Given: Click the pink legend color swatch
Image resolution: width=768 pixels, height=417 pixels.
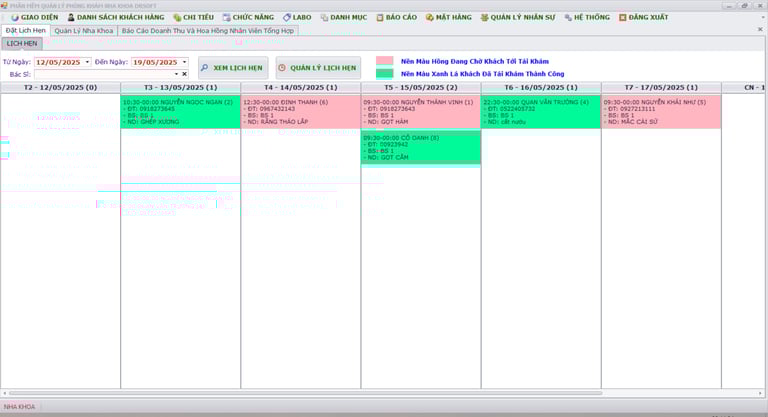Looking at the screenshot, I should point(384,61).
